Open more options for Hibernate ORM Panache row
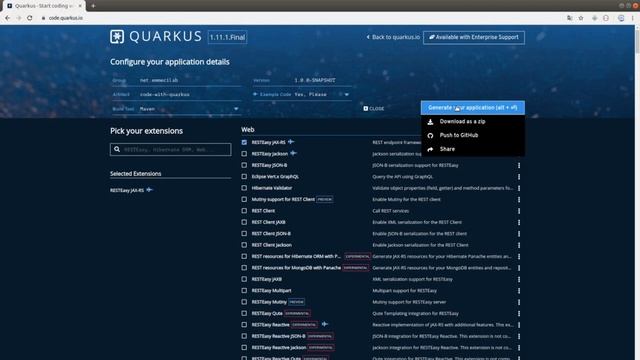 click(519, 256)
